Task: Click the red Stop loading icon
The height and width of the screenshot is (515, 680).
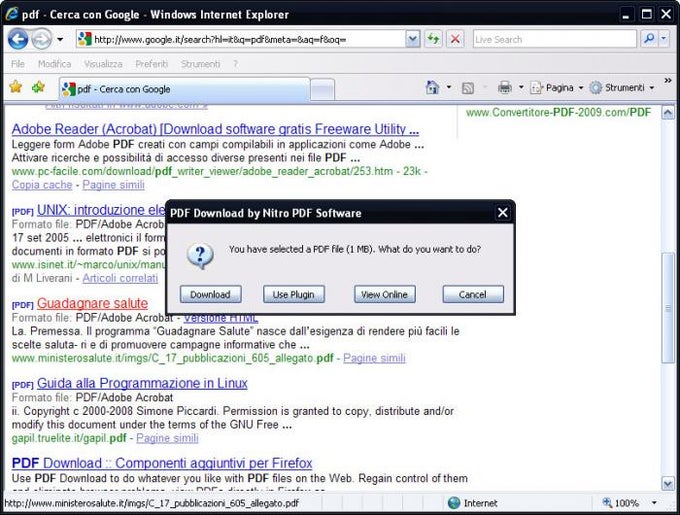Action: [x=455, y=39]
